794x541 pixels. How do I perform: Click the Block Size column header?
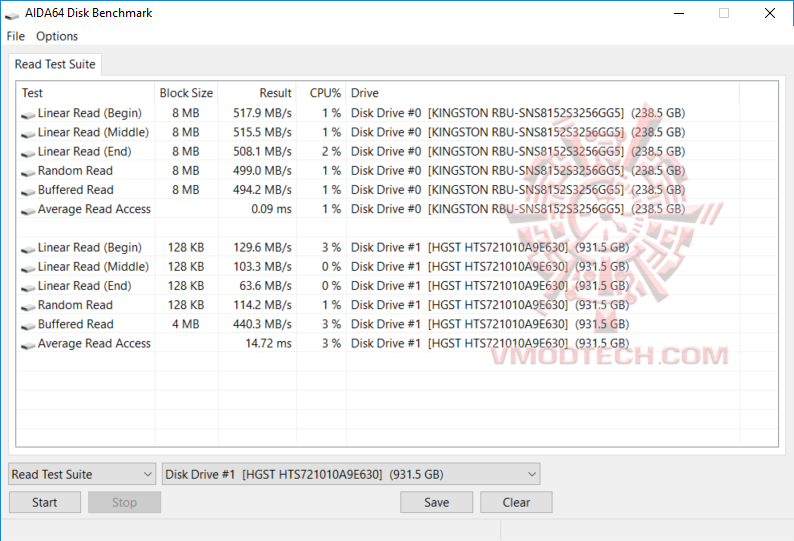(x=186, y=93)
